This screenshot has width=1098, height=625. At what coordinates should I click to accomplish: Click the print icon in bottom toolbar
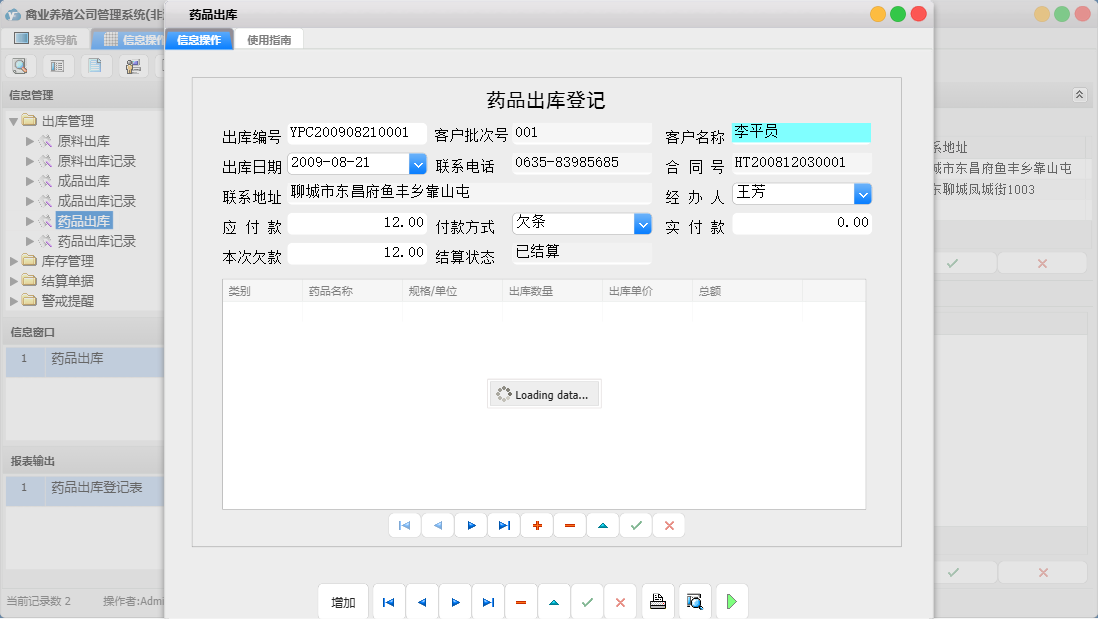tap(657, 602)
